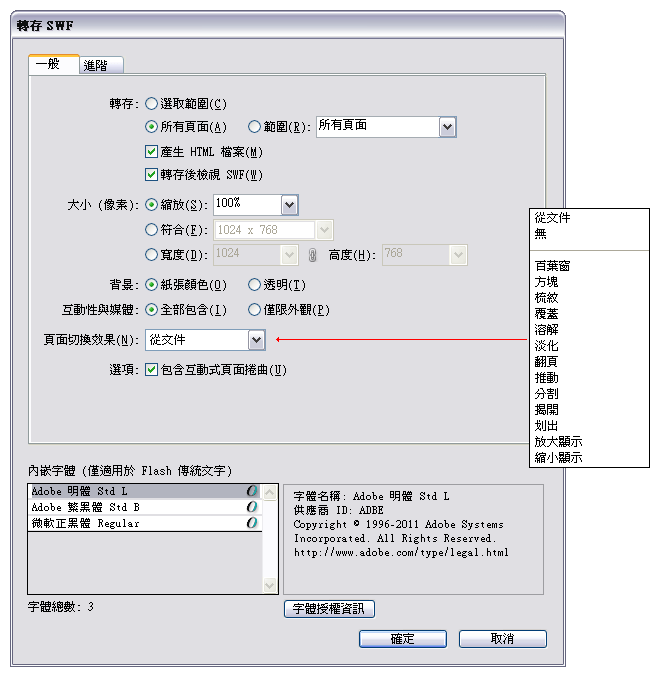Screen dimensions: 660x677
Task: Select the 選取範圍 radio button
Action: 151,104
